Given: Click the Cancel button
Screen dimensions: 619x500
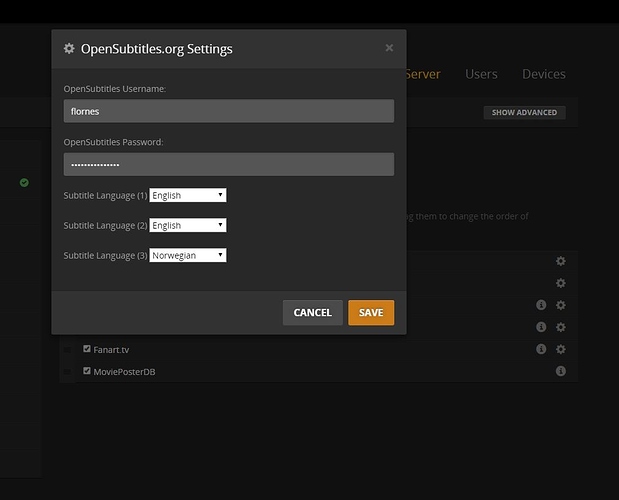Looking at the screenshot, I should click(x=313, y=313).
